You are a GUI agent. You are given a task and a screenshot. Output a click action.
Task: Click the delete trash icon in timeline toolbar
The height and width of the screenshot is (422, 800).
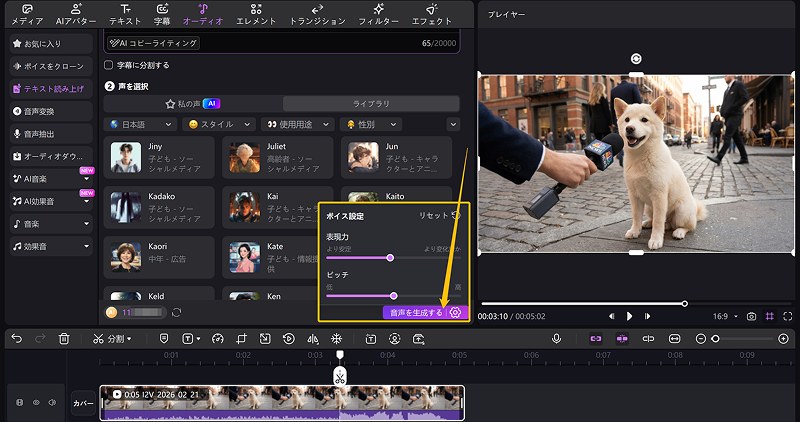[64, 339]
